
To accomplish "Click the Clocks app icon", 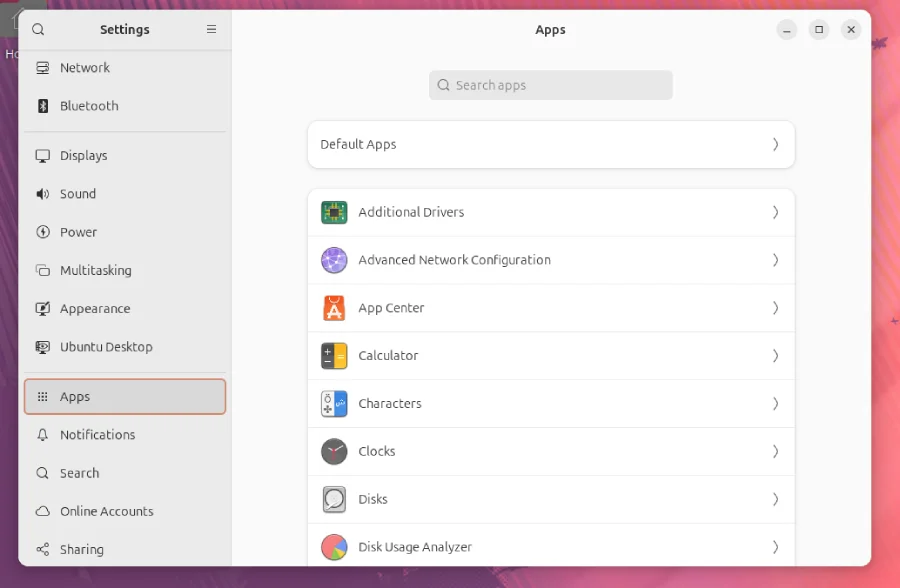I will [333, 451].
